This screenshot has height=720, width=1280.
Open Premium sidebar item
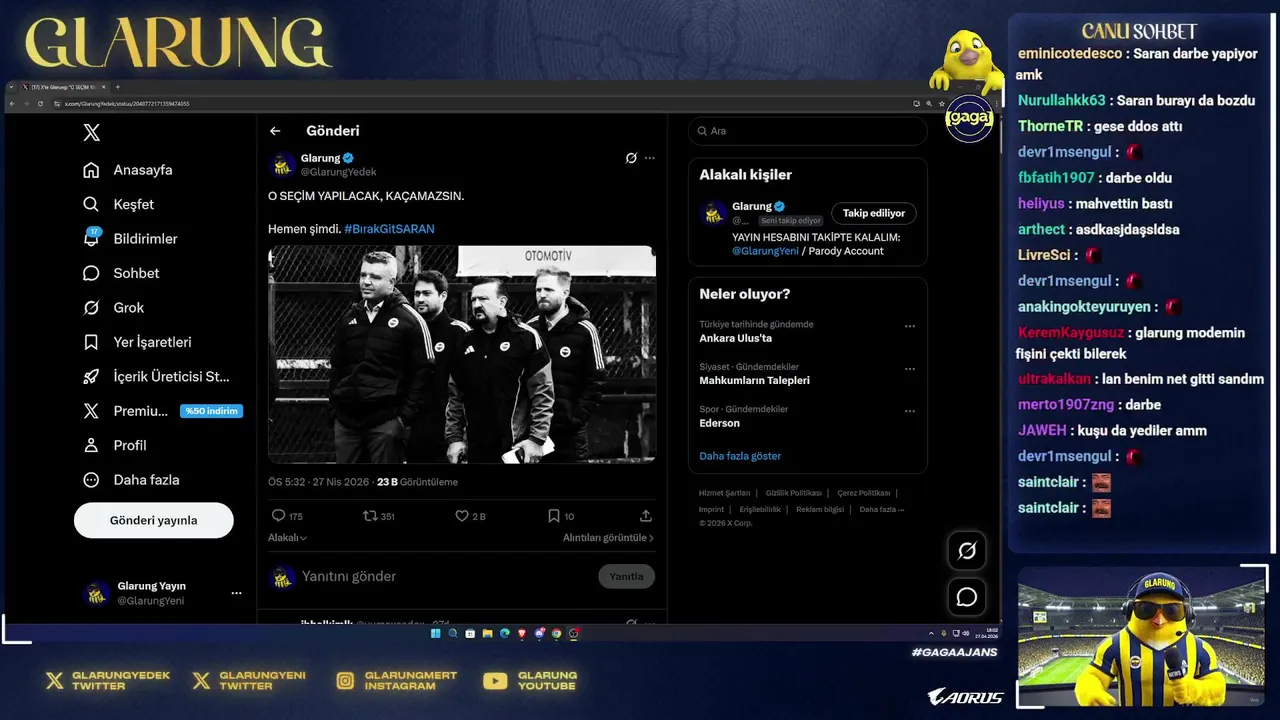[x=125, y=411]
